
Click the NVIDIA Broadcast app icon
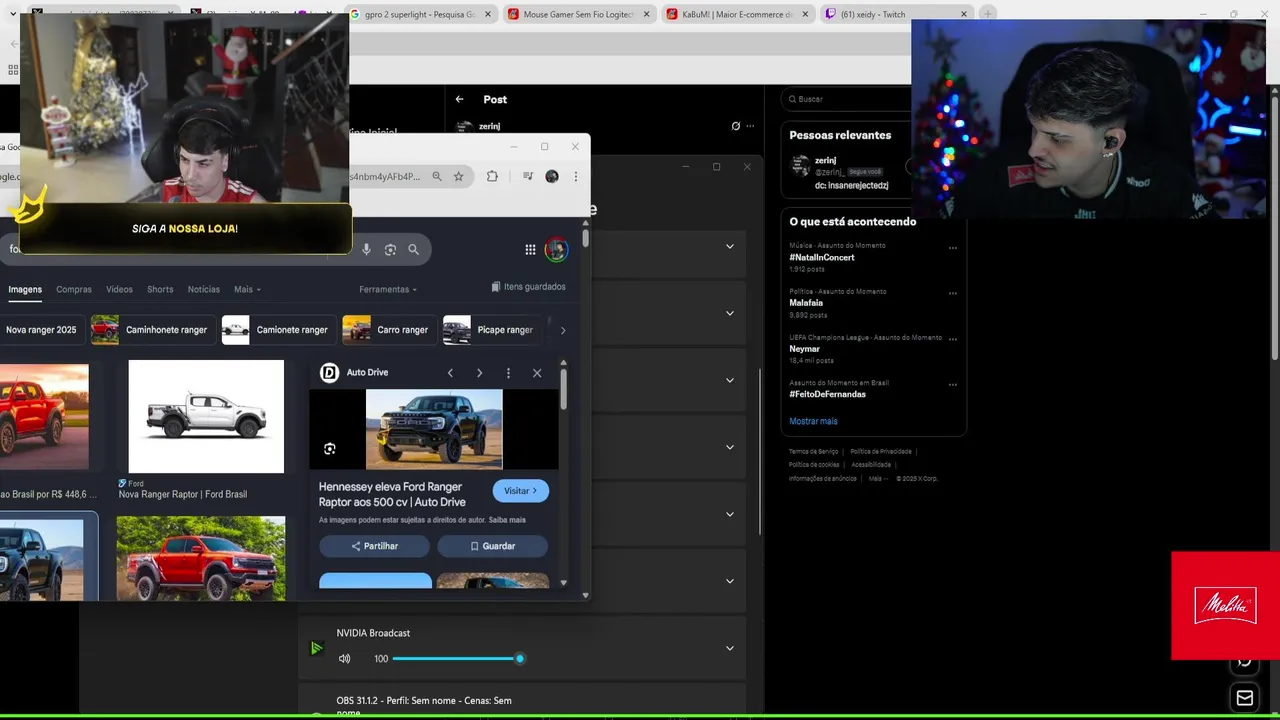tap(316, 648)
